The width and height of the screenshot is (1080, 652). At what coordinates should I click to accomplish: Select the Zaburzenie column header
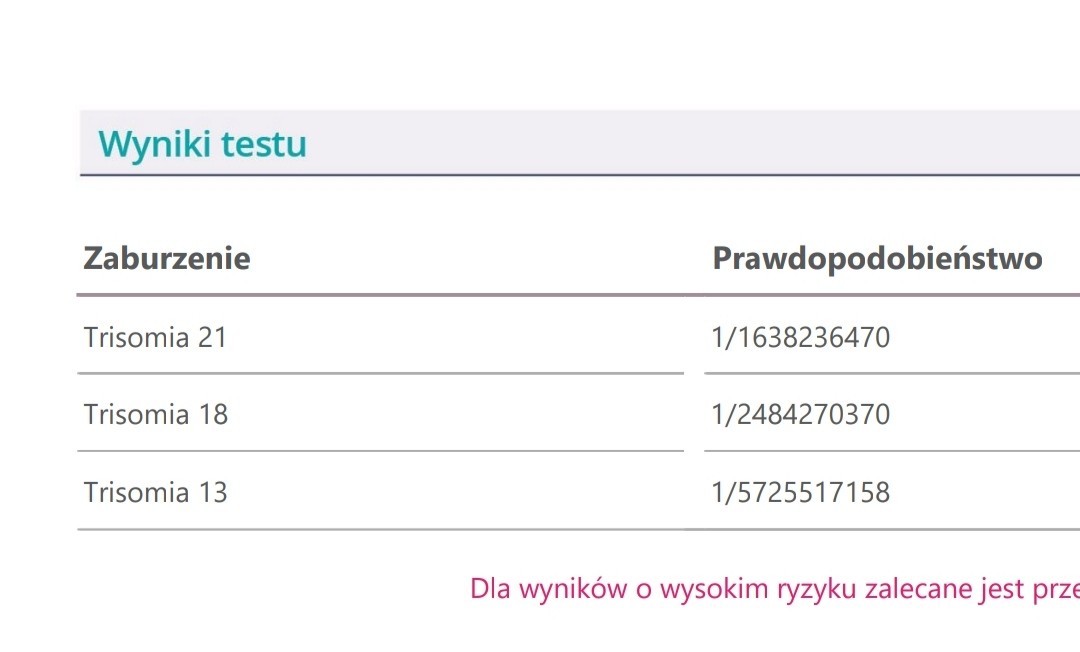click(167, 259)
